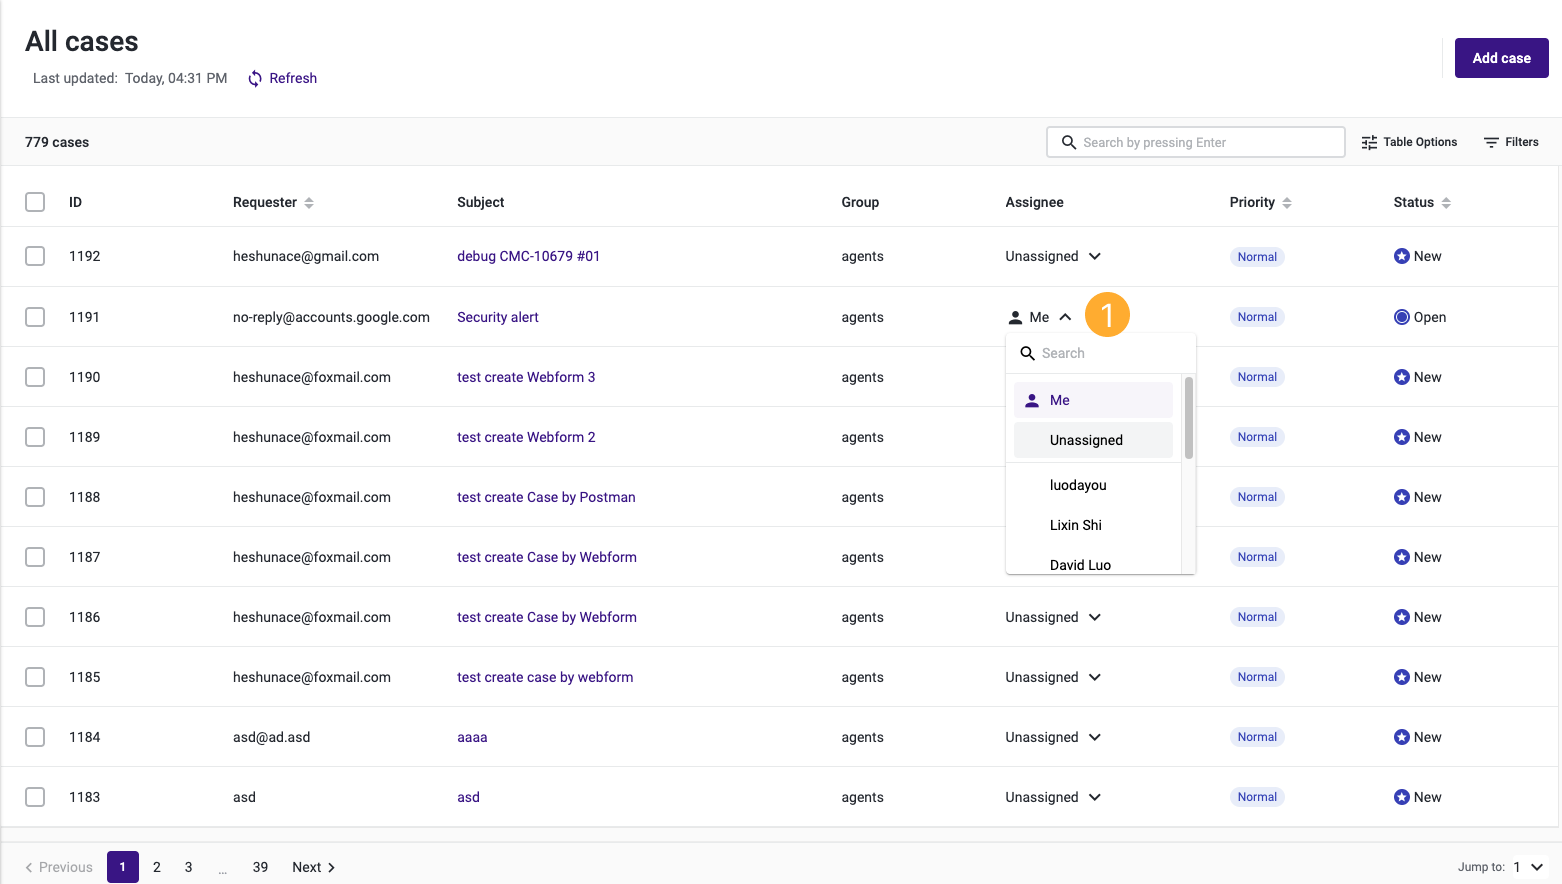The image size is (1562, 884).
Task: Click requester no-reply@accounts.google.com
Action: pyautogui.click(x=331, y=317)
